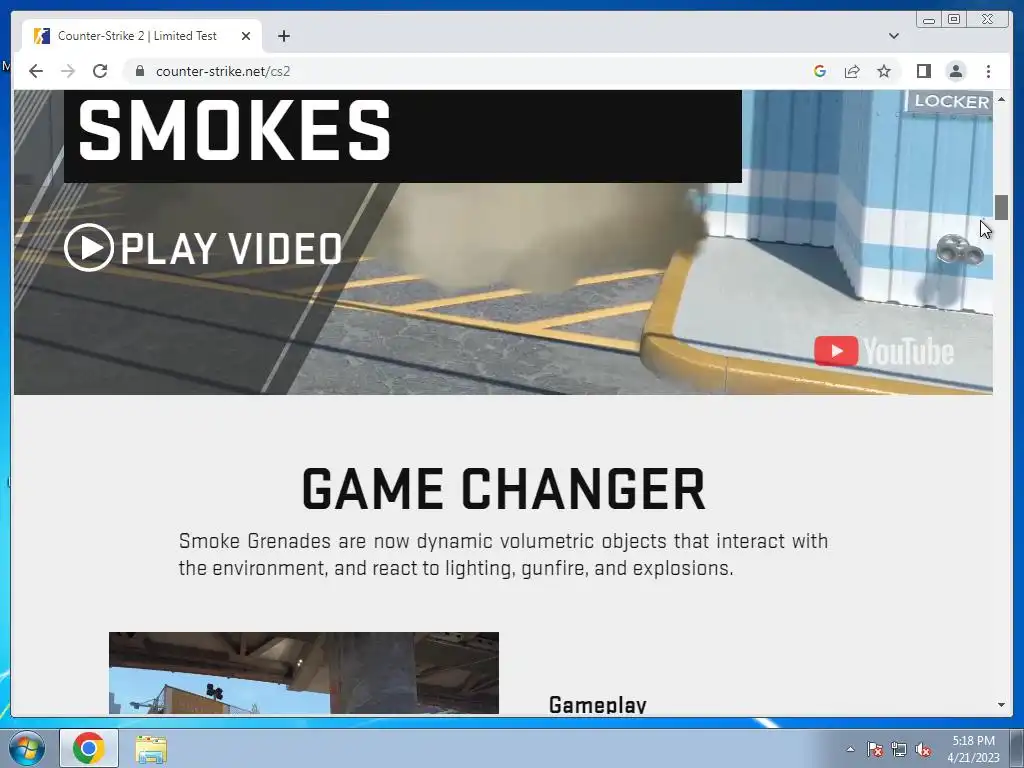Open a new browser tab
1024x768 pixels.
[x=284, y=36]
